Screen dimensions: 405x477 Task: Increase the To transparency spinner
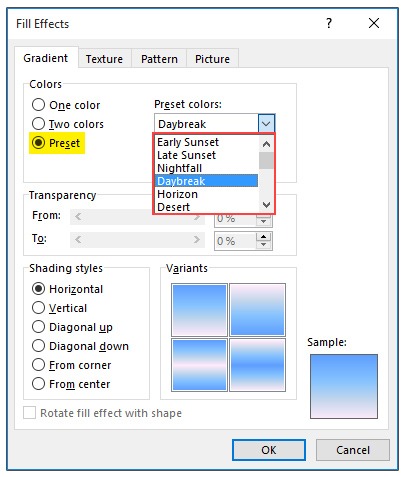click(x=264, y=237)
